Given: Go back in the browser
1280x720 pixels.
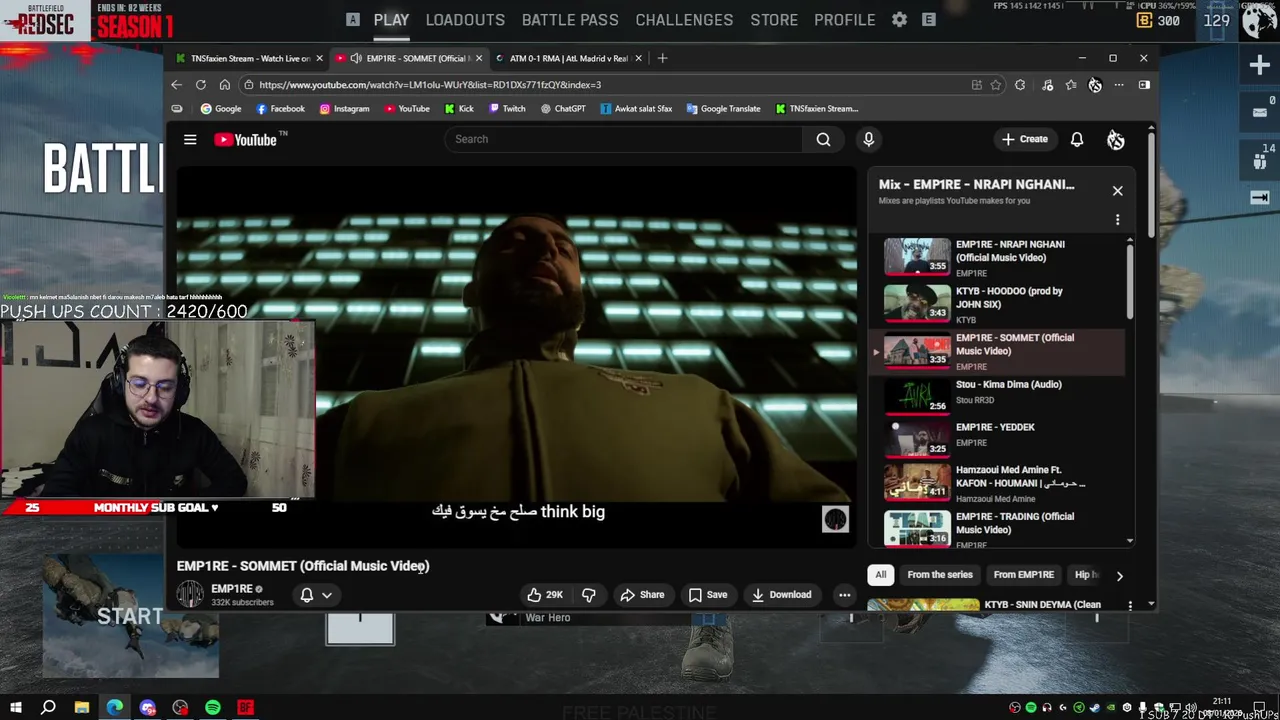Looking at the screenshot, I should tap(176, 85).
